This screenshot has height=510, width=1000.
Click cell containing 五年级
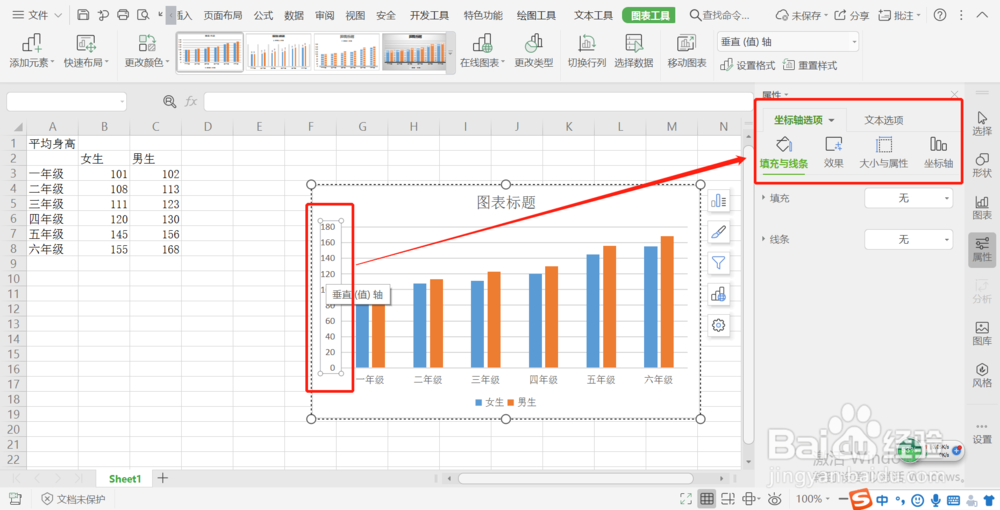tap(52, 234)
